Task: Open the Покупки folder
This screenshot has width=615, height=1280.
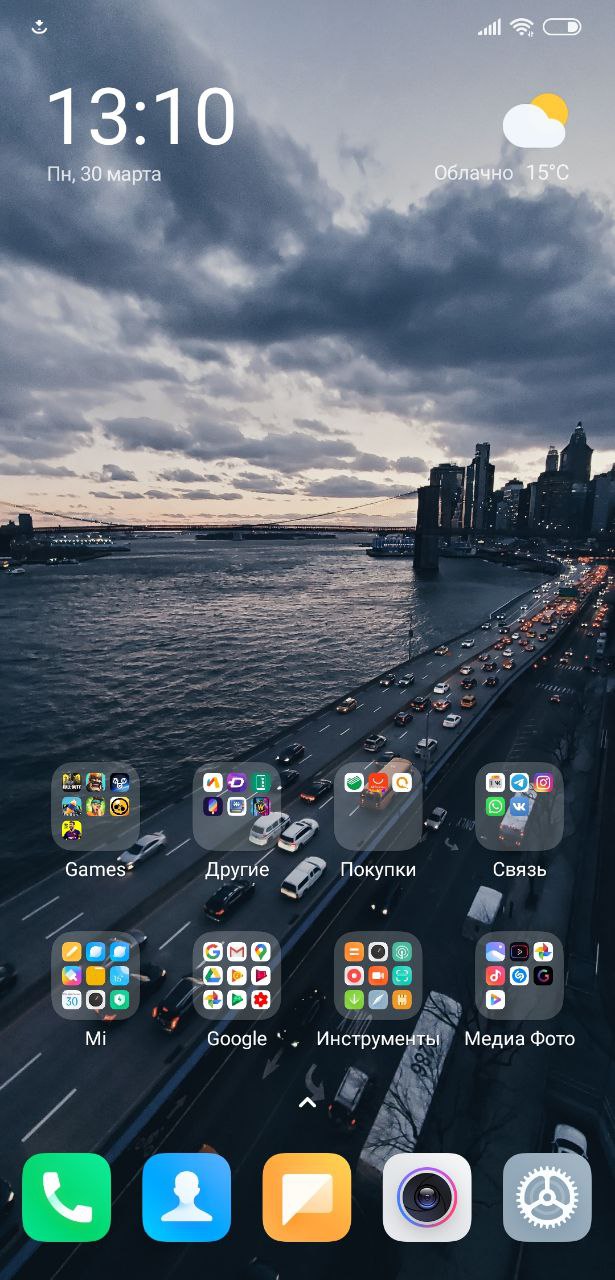Action: tap(378, 807)
